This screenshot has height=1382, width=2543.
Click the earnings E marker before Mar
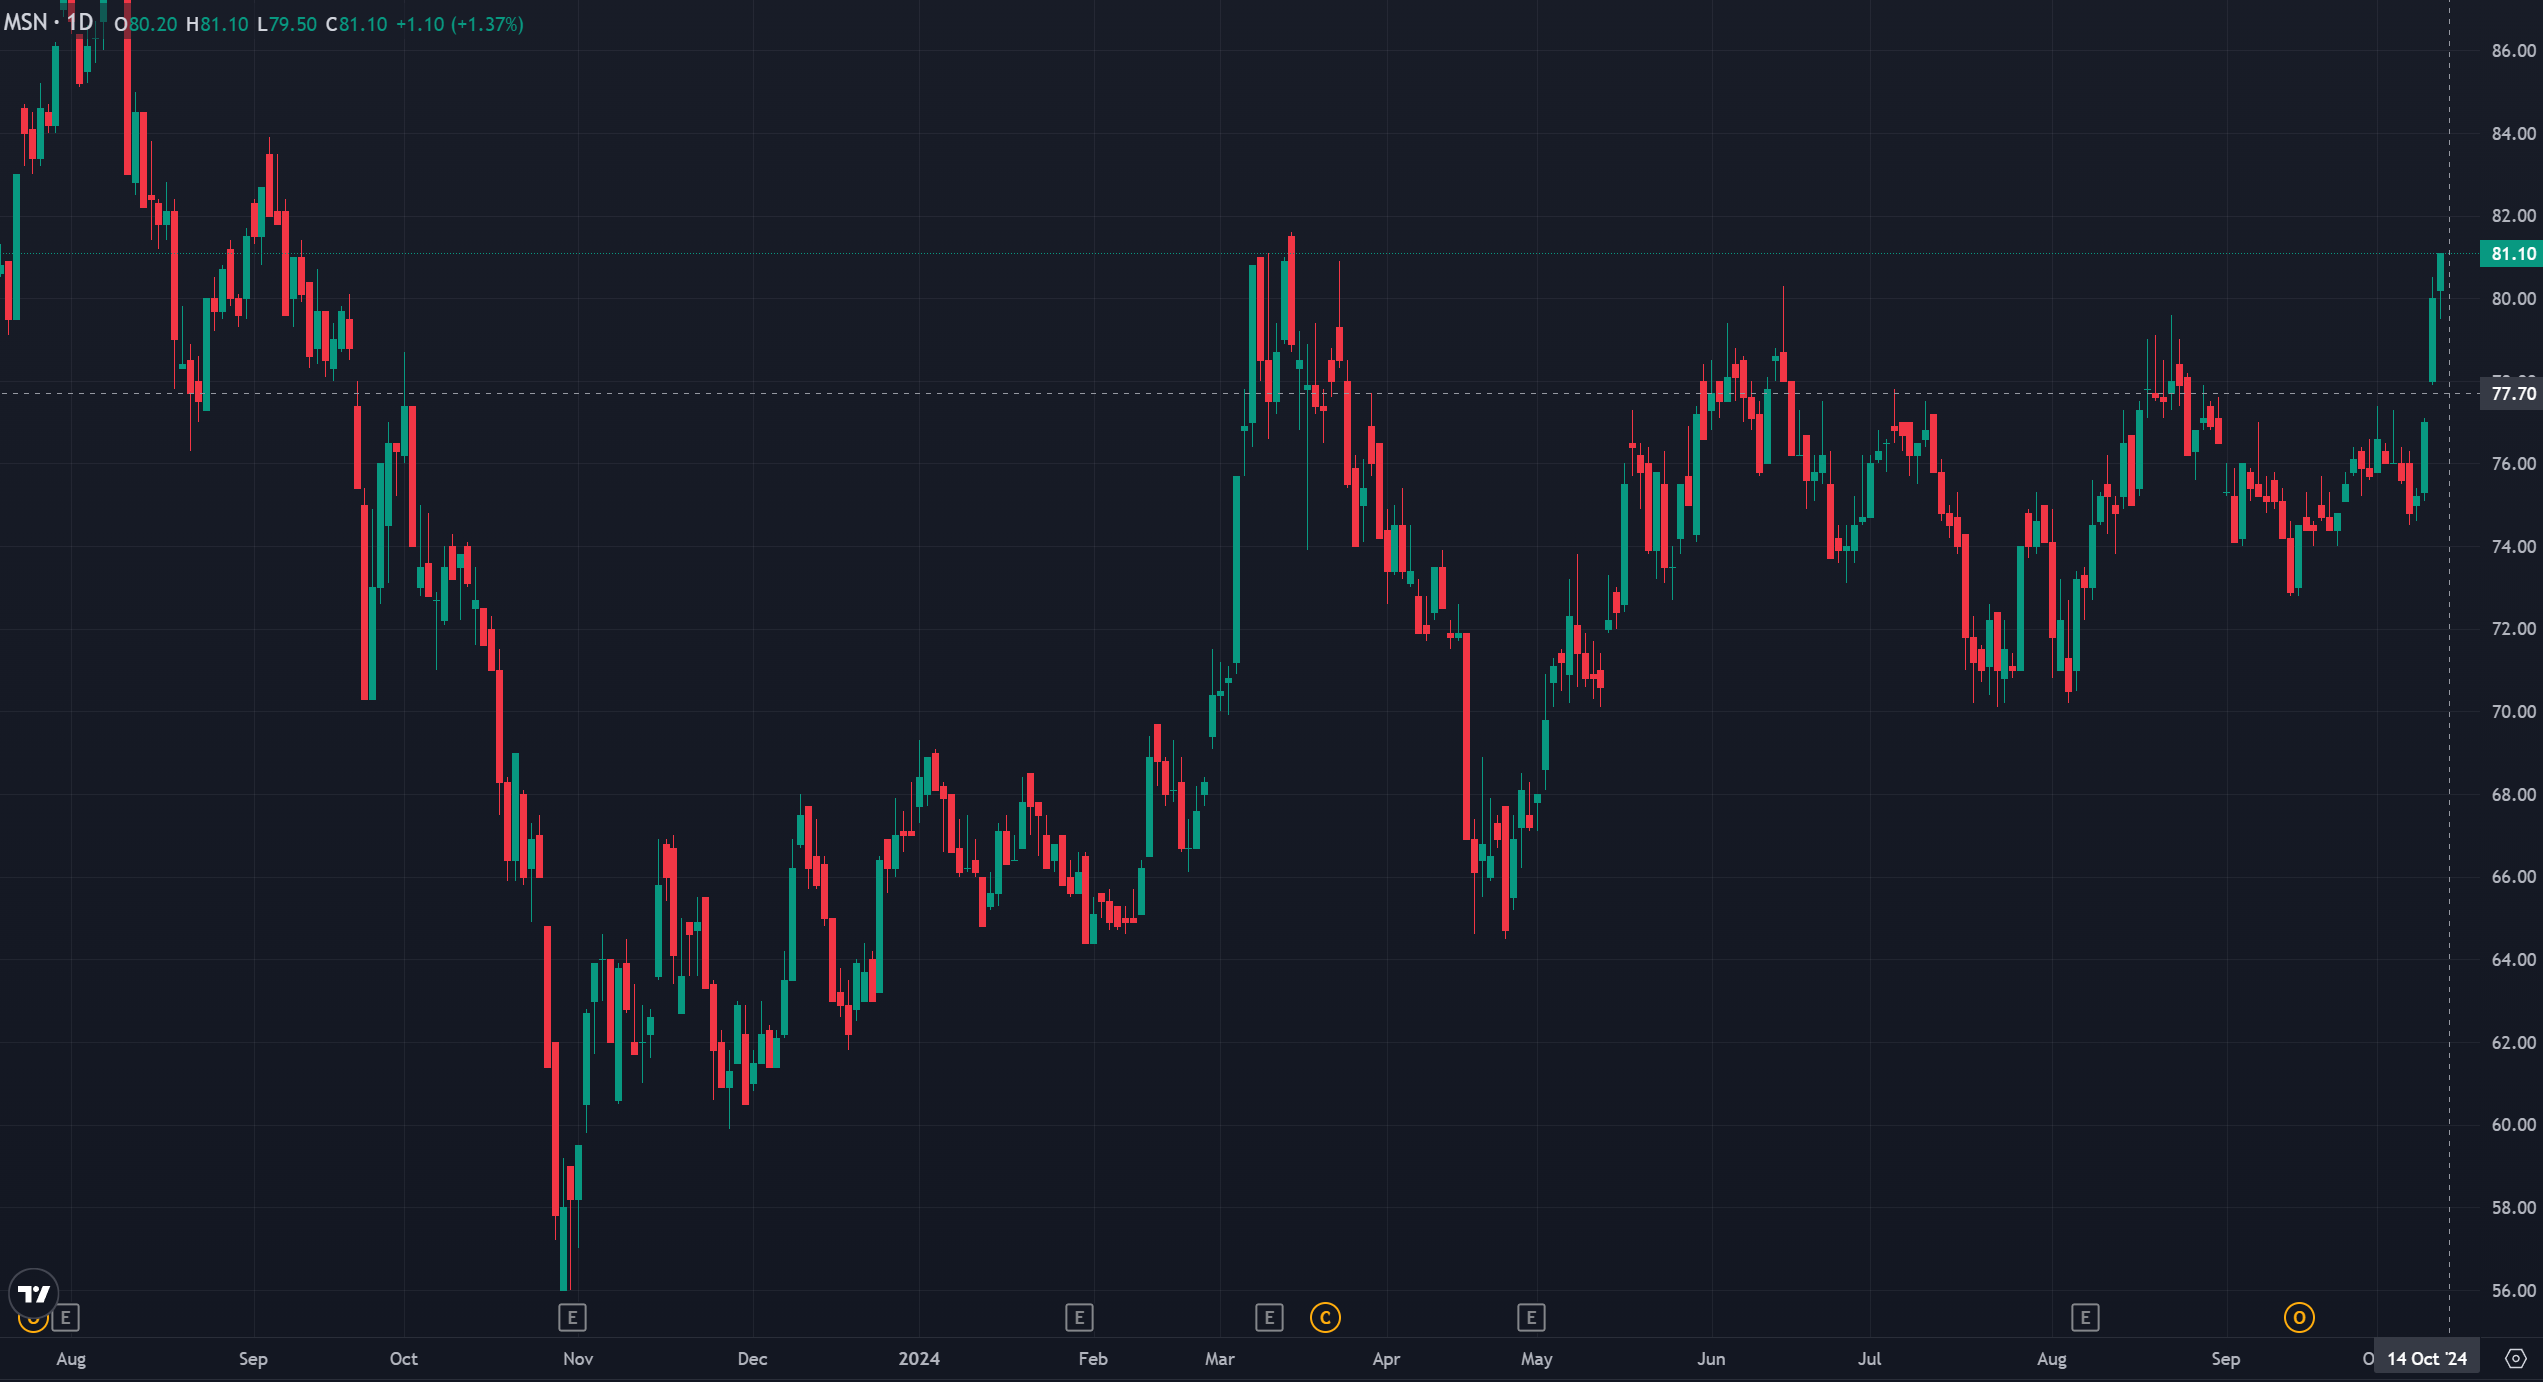(x=1269, y=1318)
